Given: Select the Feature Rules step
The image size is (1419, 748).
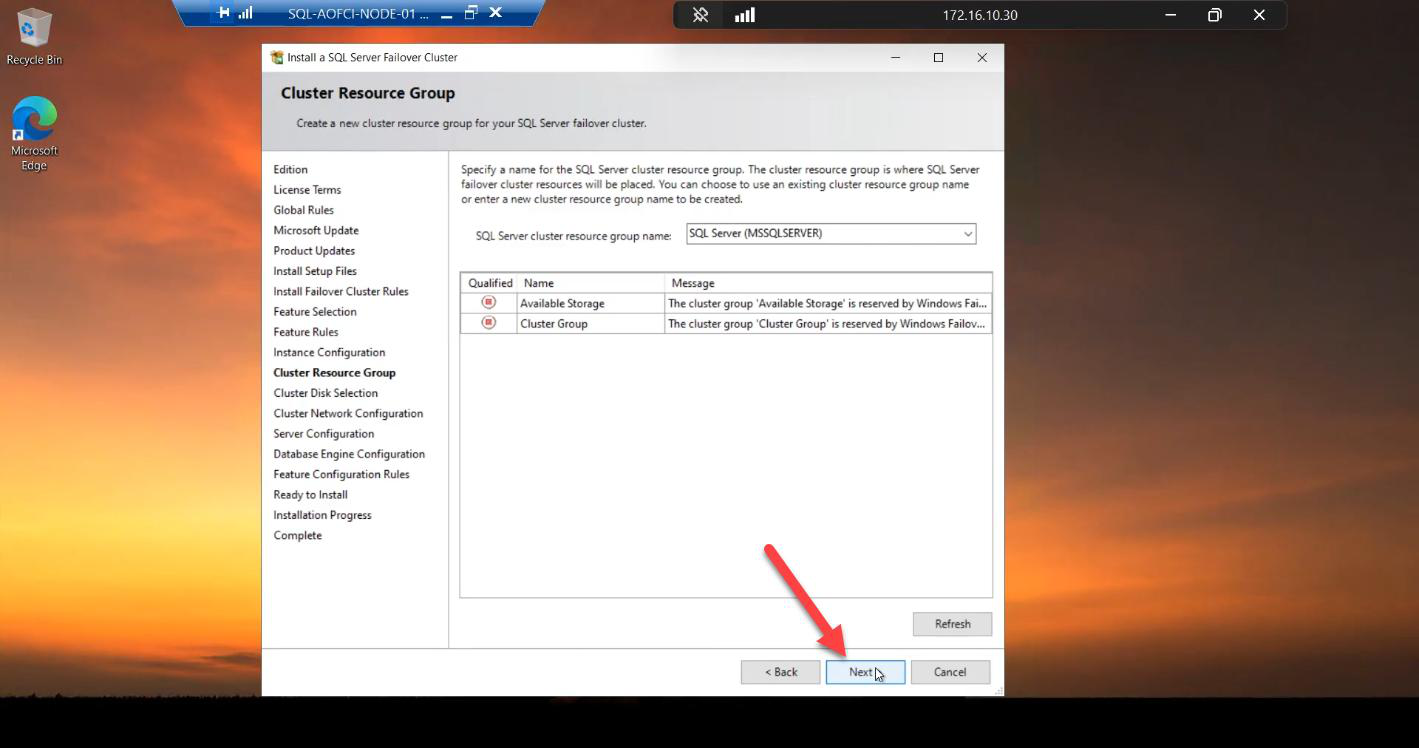Looking at the screenshot, I should point(306,332).
